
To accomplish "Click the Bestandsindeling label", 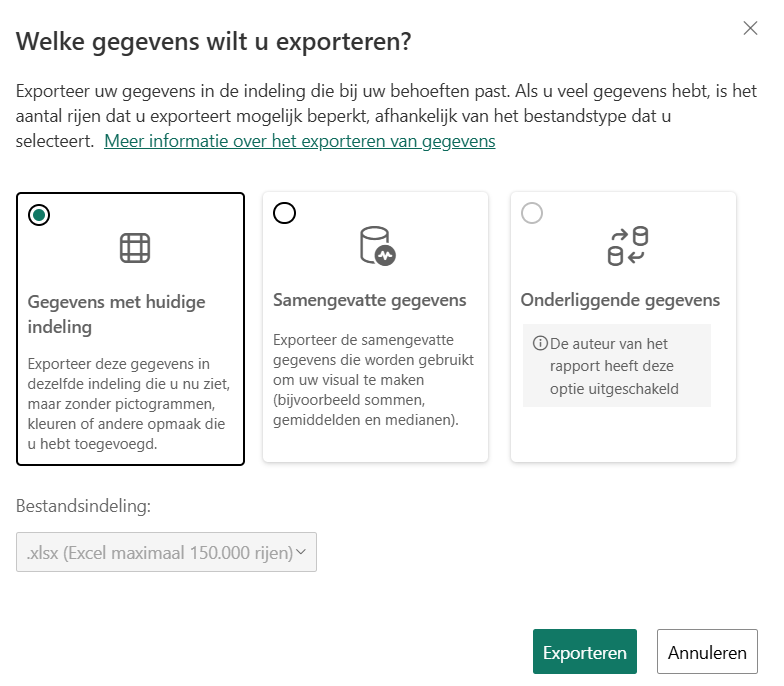I will tap(83, 506).
